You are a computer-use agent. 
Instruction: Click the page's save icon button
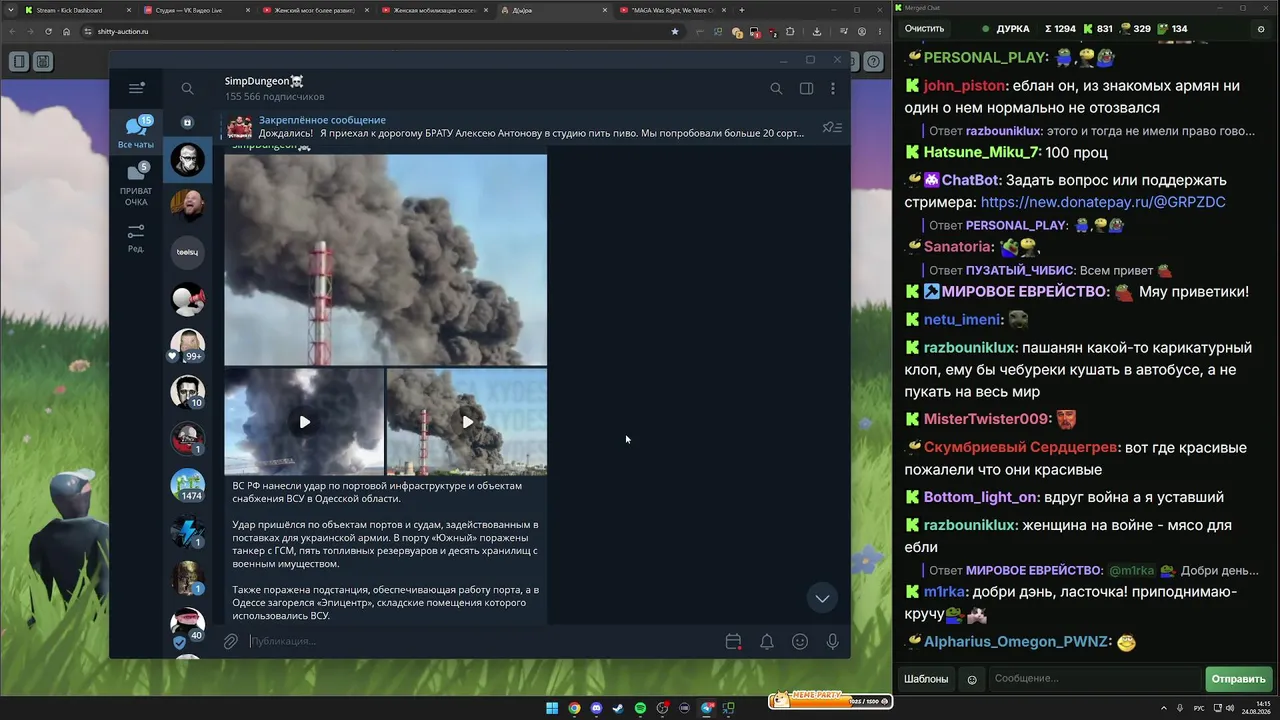[43, 62]
